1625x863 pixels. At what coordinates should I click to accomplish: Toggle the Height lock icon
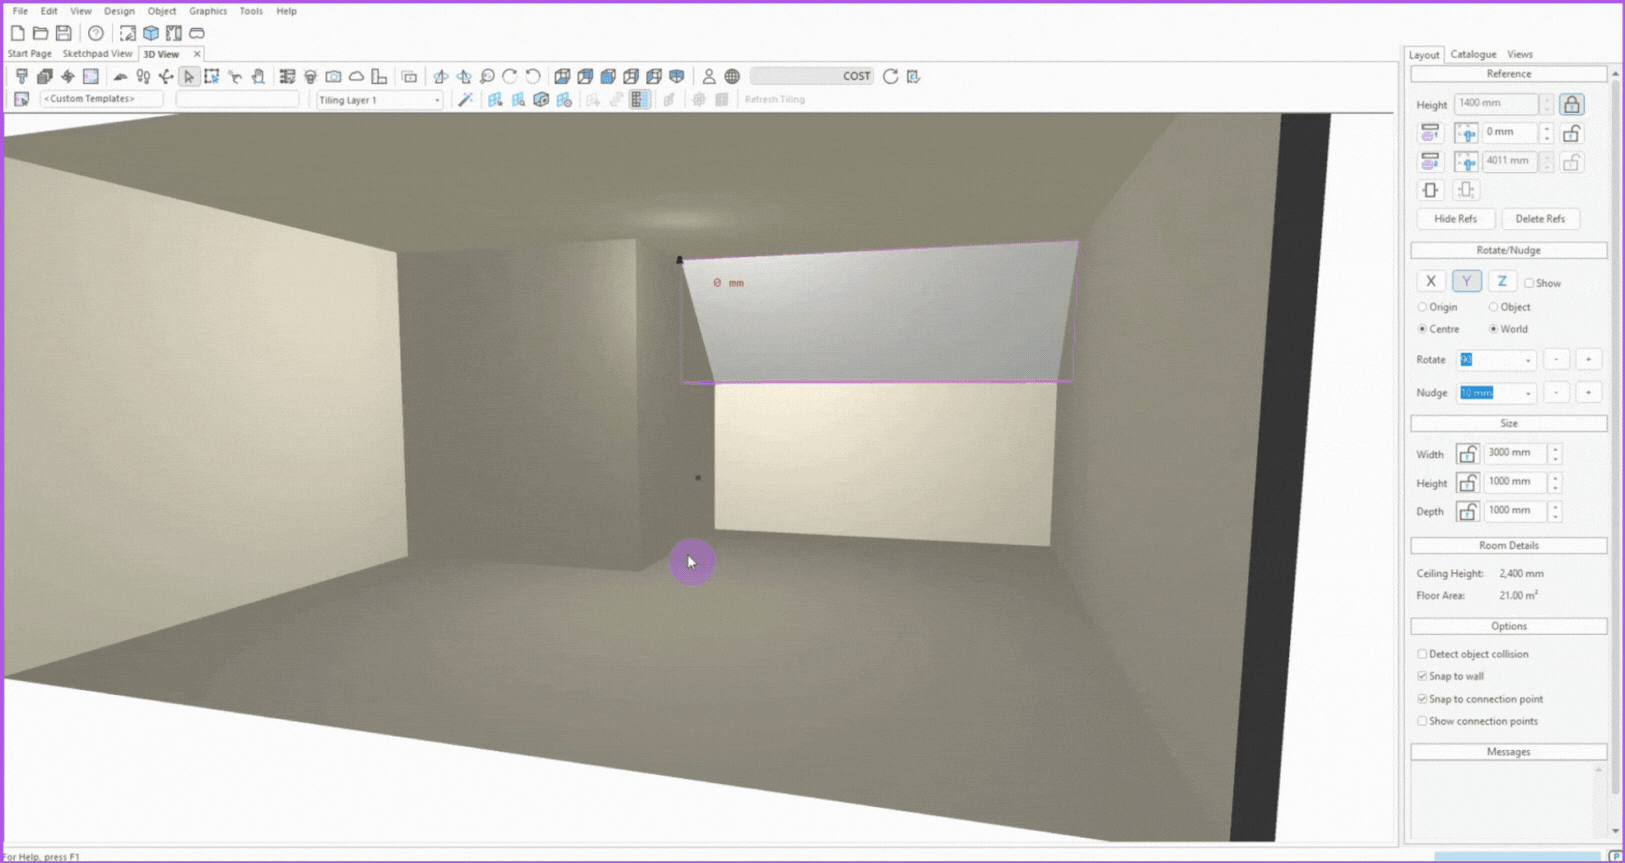1571,104
